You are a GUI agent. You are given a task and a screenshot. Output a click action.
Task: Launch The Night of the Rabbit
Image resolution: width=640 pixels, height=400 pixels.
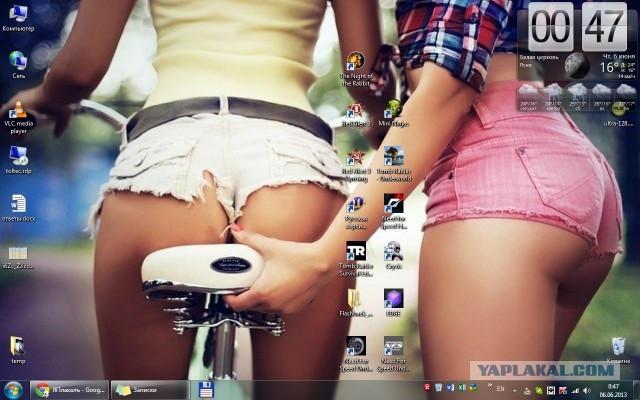(x=356, y=62)
